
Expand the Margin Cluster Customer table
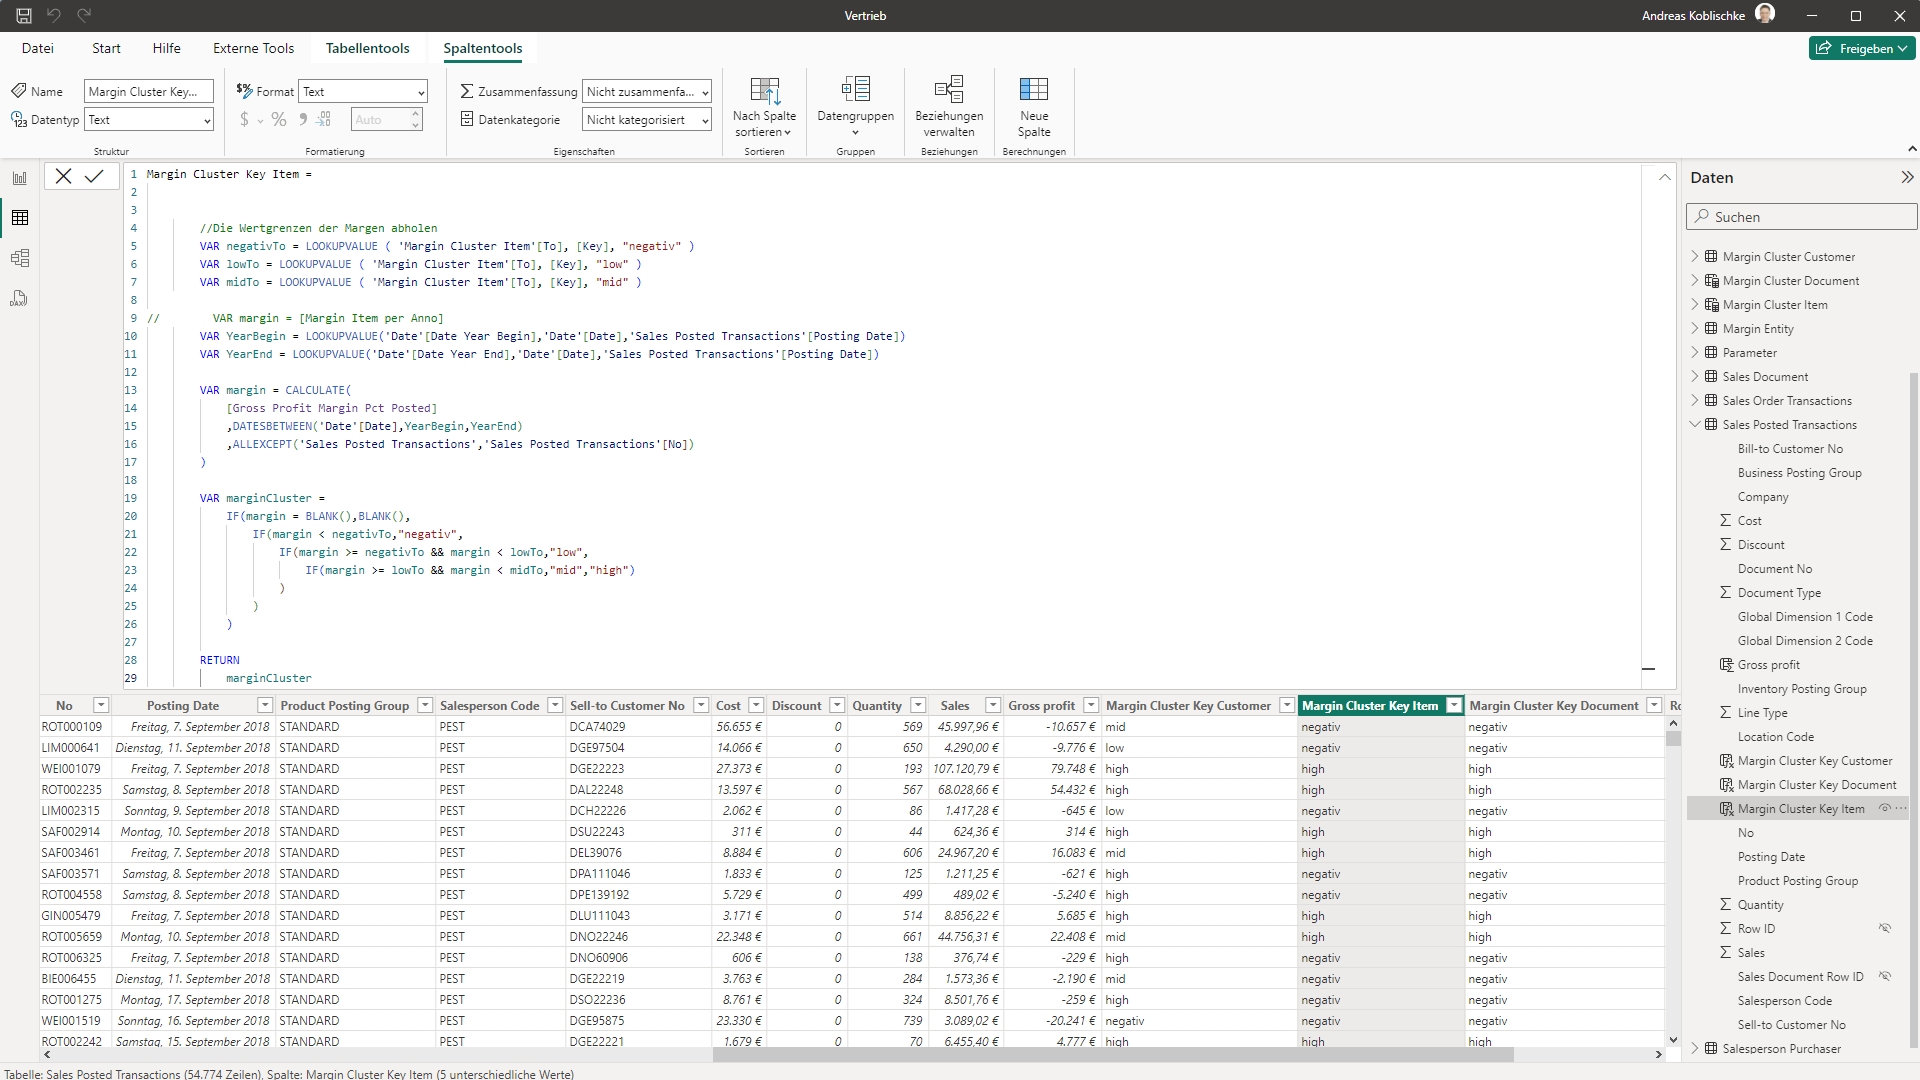pyautogui.click(x=1695, y=256)
